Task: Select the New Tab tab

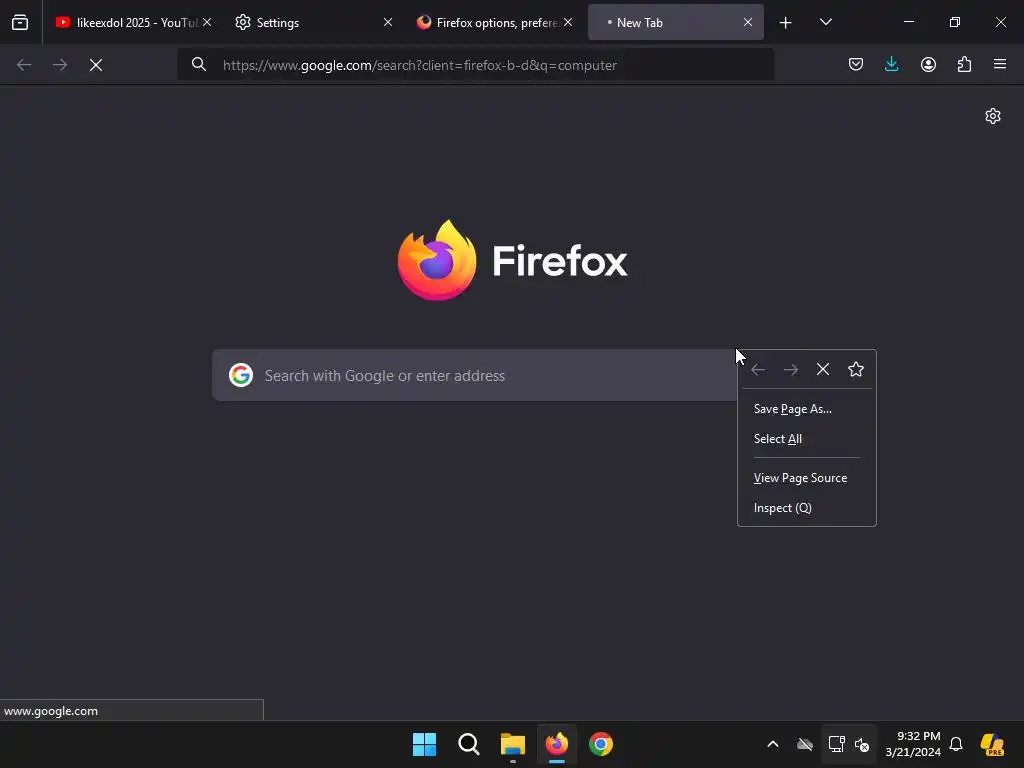Action: [x=675, y=22]
